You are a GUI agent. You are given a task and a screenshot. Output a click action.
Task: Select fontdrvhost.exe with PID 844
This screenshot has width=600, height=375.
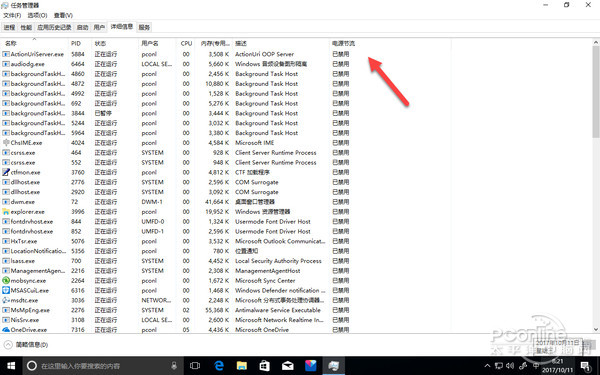[226, 222]
